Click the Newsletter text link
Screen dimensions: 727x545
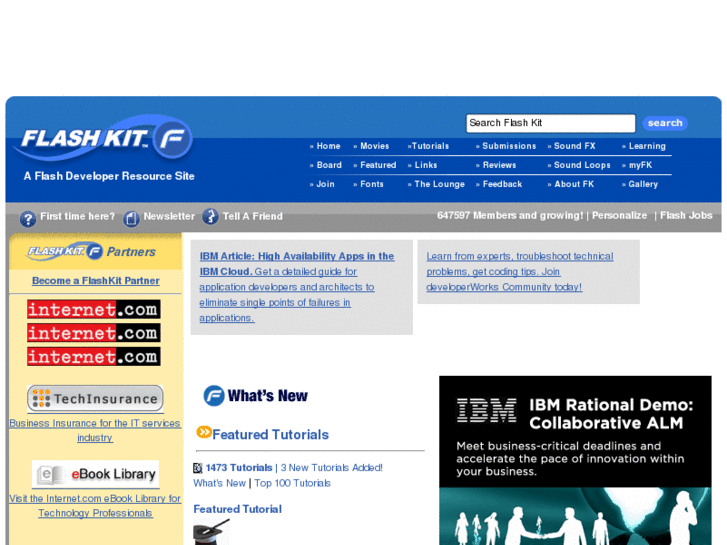169,216
